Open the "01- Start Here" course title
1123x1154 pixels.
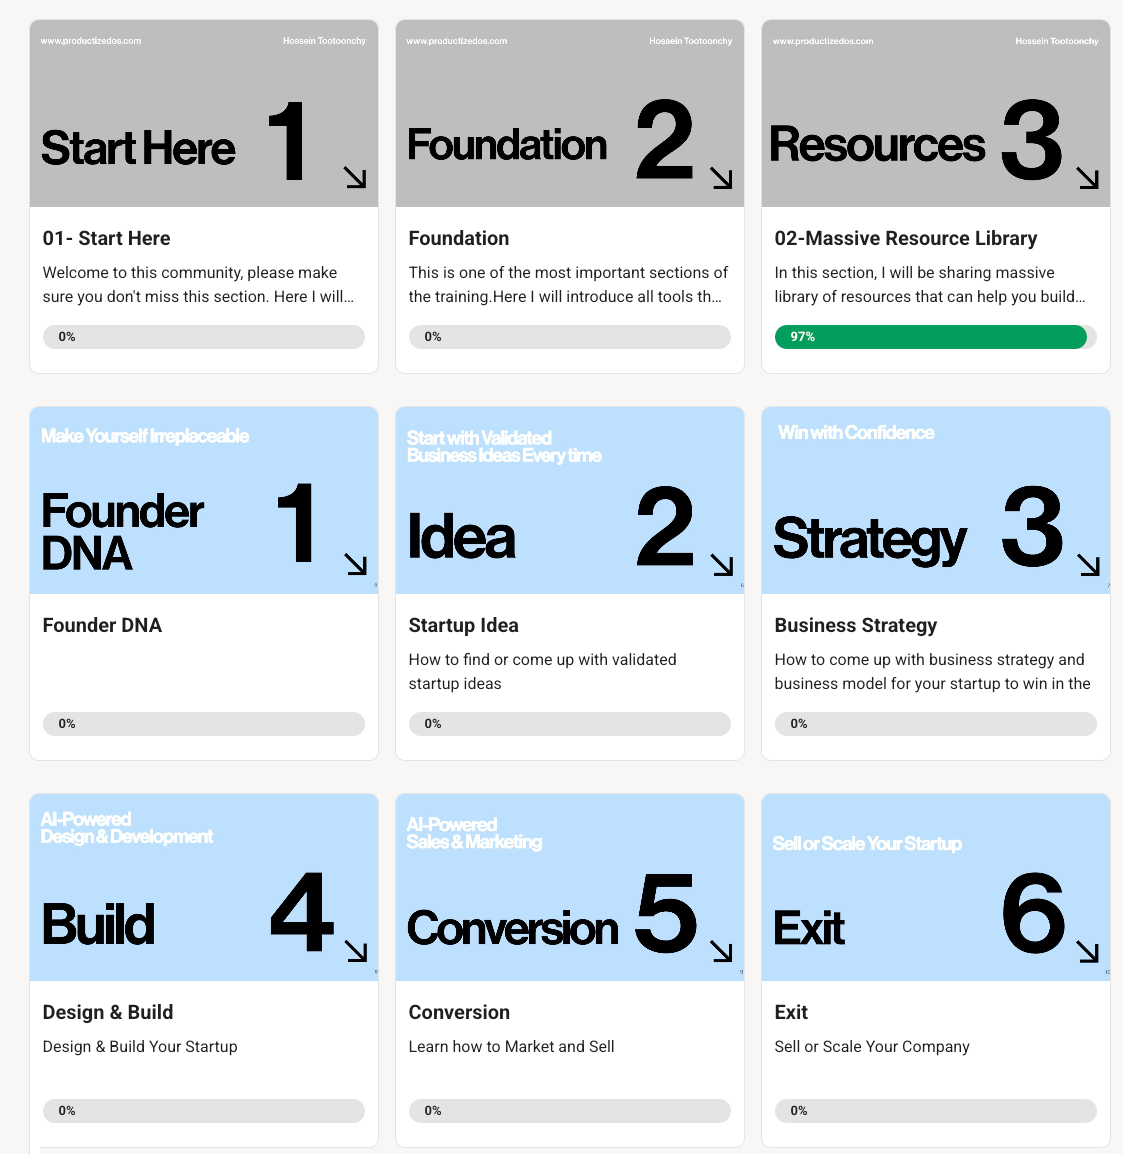[106, 238]
